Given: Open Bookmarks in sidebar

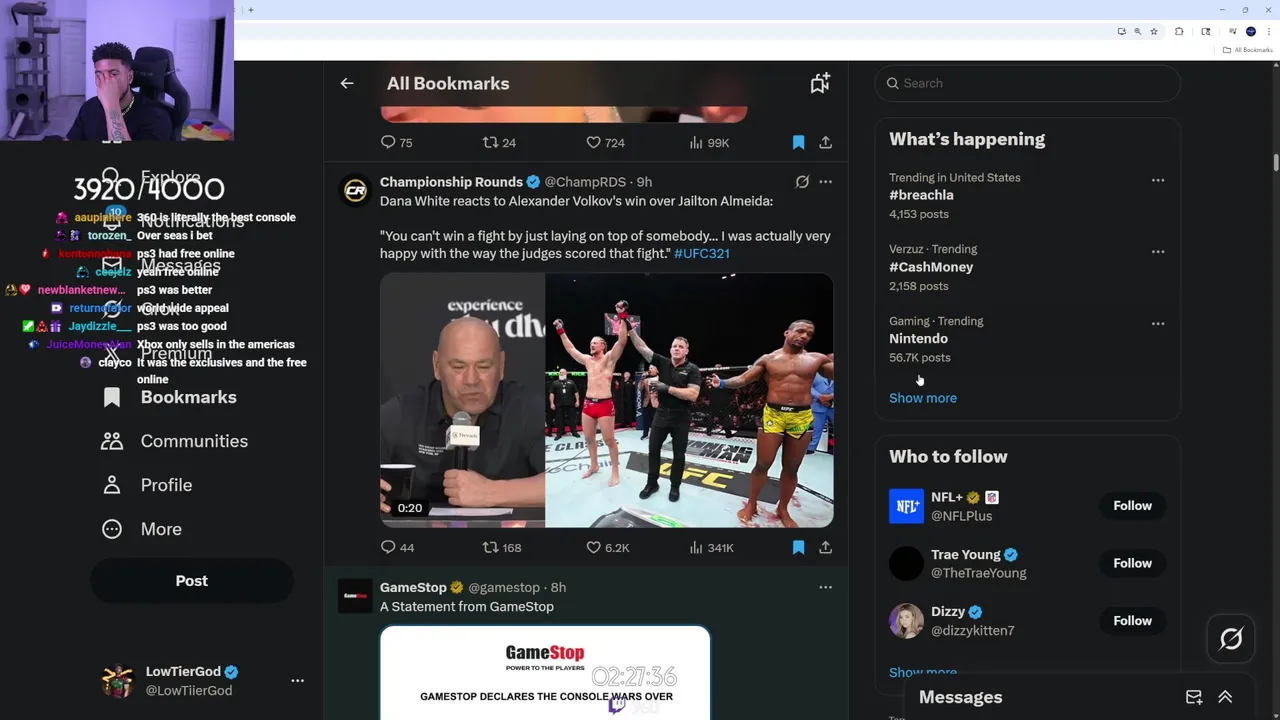Looking at the screenshot, I should tap(170, 397).
